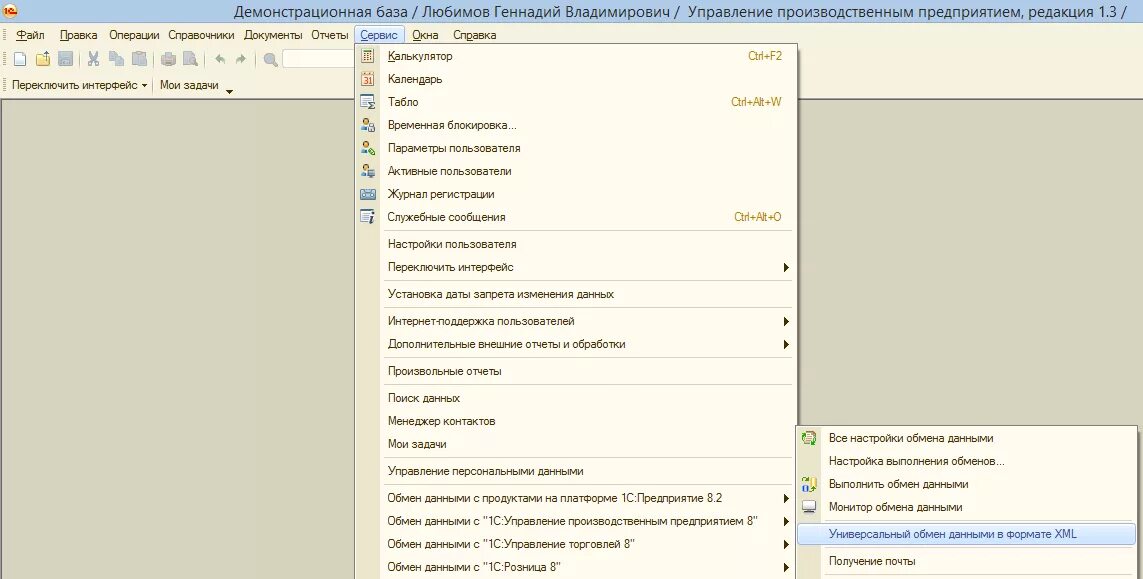Close the open Сервис menu header

pos(379,35)
